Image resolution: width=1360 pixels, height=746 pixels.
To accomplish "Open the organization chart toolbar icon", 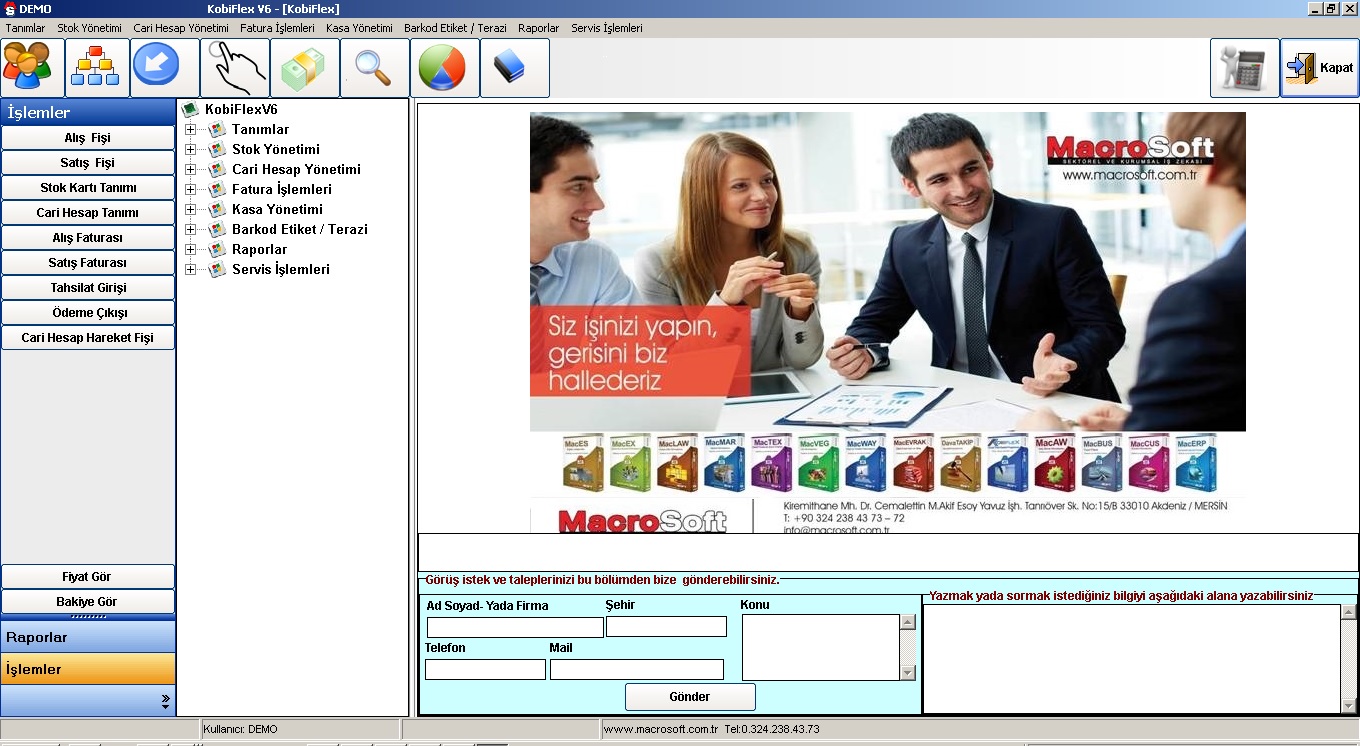I will [97, 68].
